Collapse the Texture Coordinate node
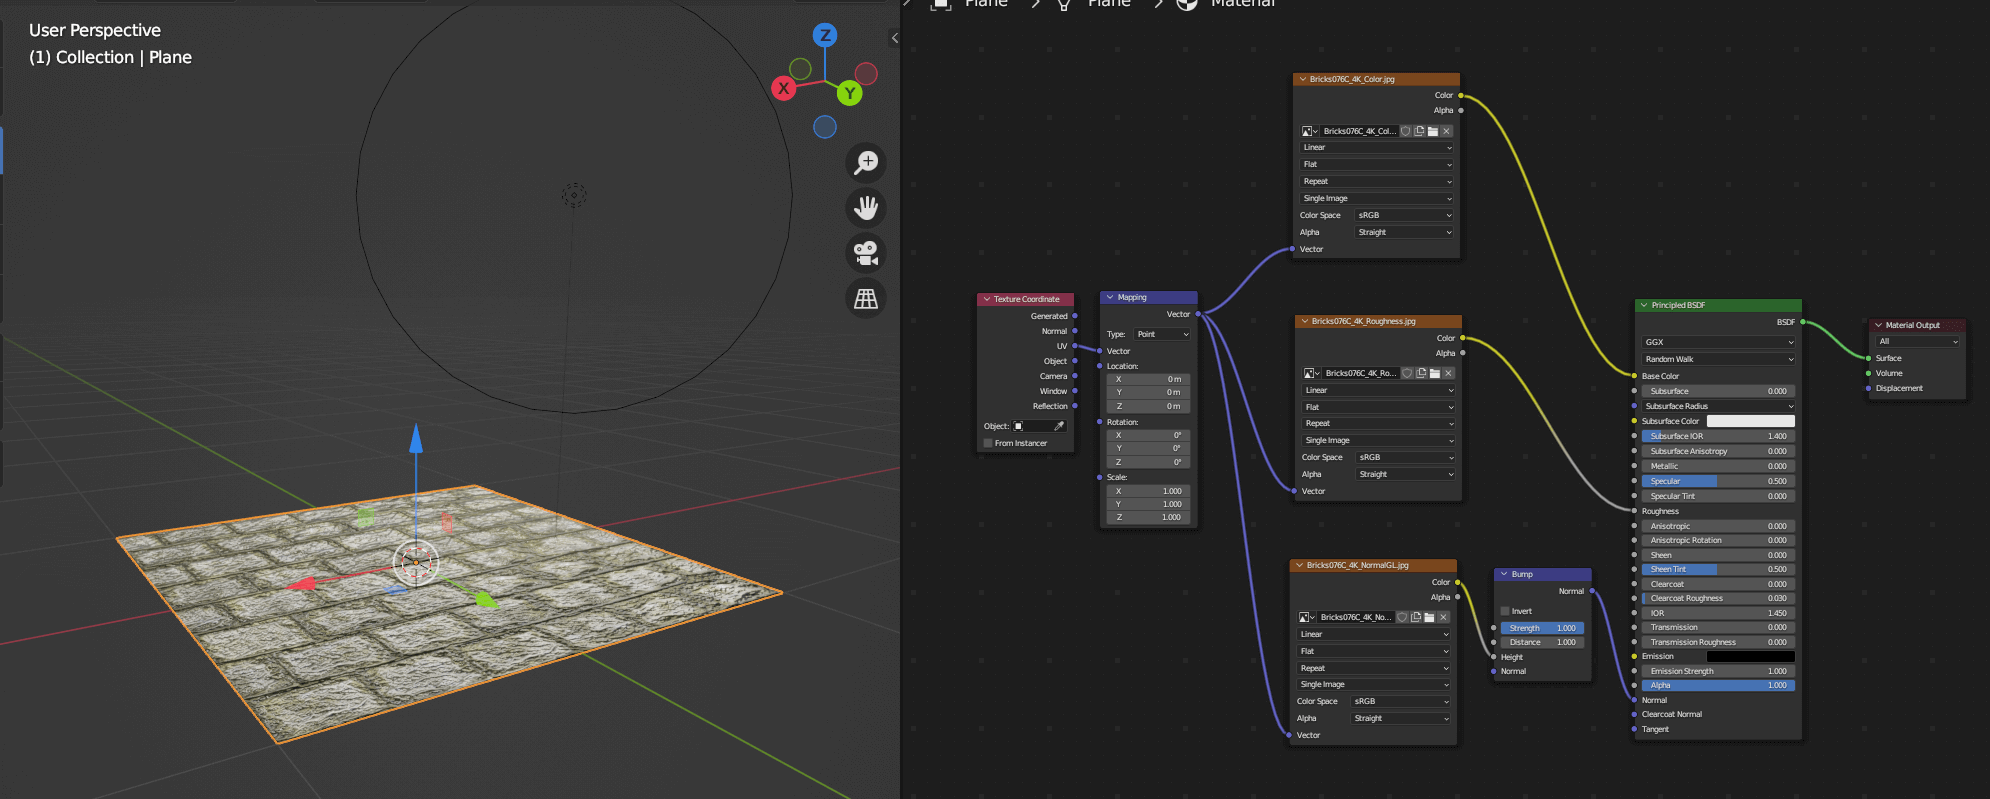 pos(987,299)
